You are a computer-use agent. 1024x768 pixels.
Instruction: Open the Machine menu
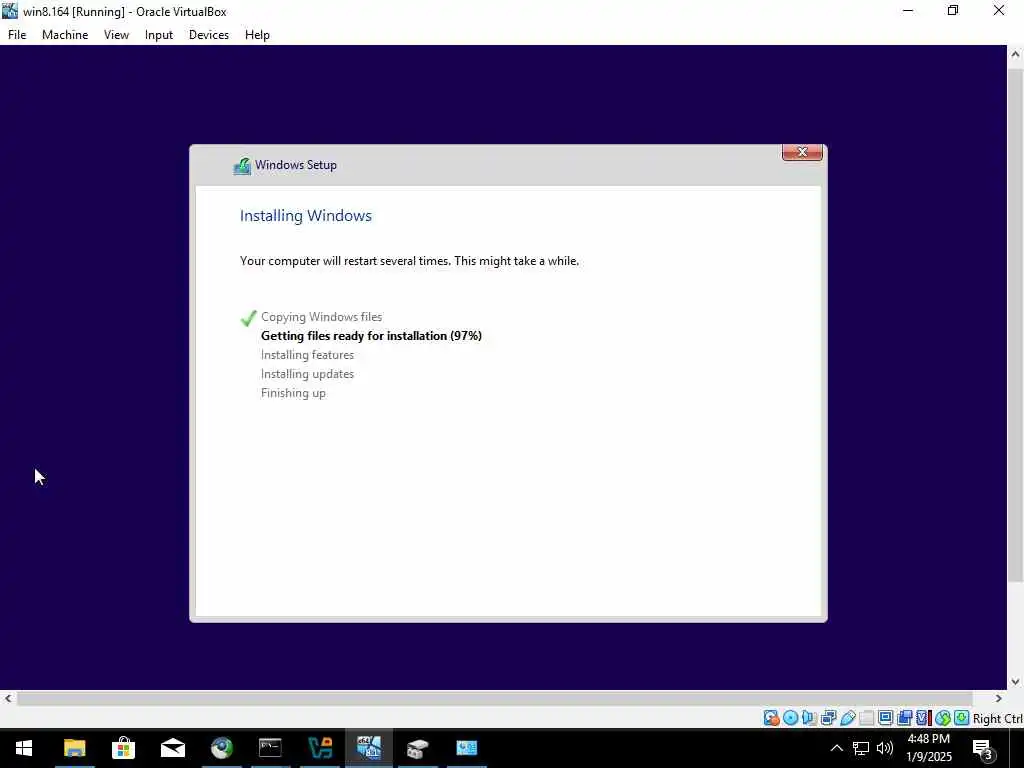tap(65, 35)
